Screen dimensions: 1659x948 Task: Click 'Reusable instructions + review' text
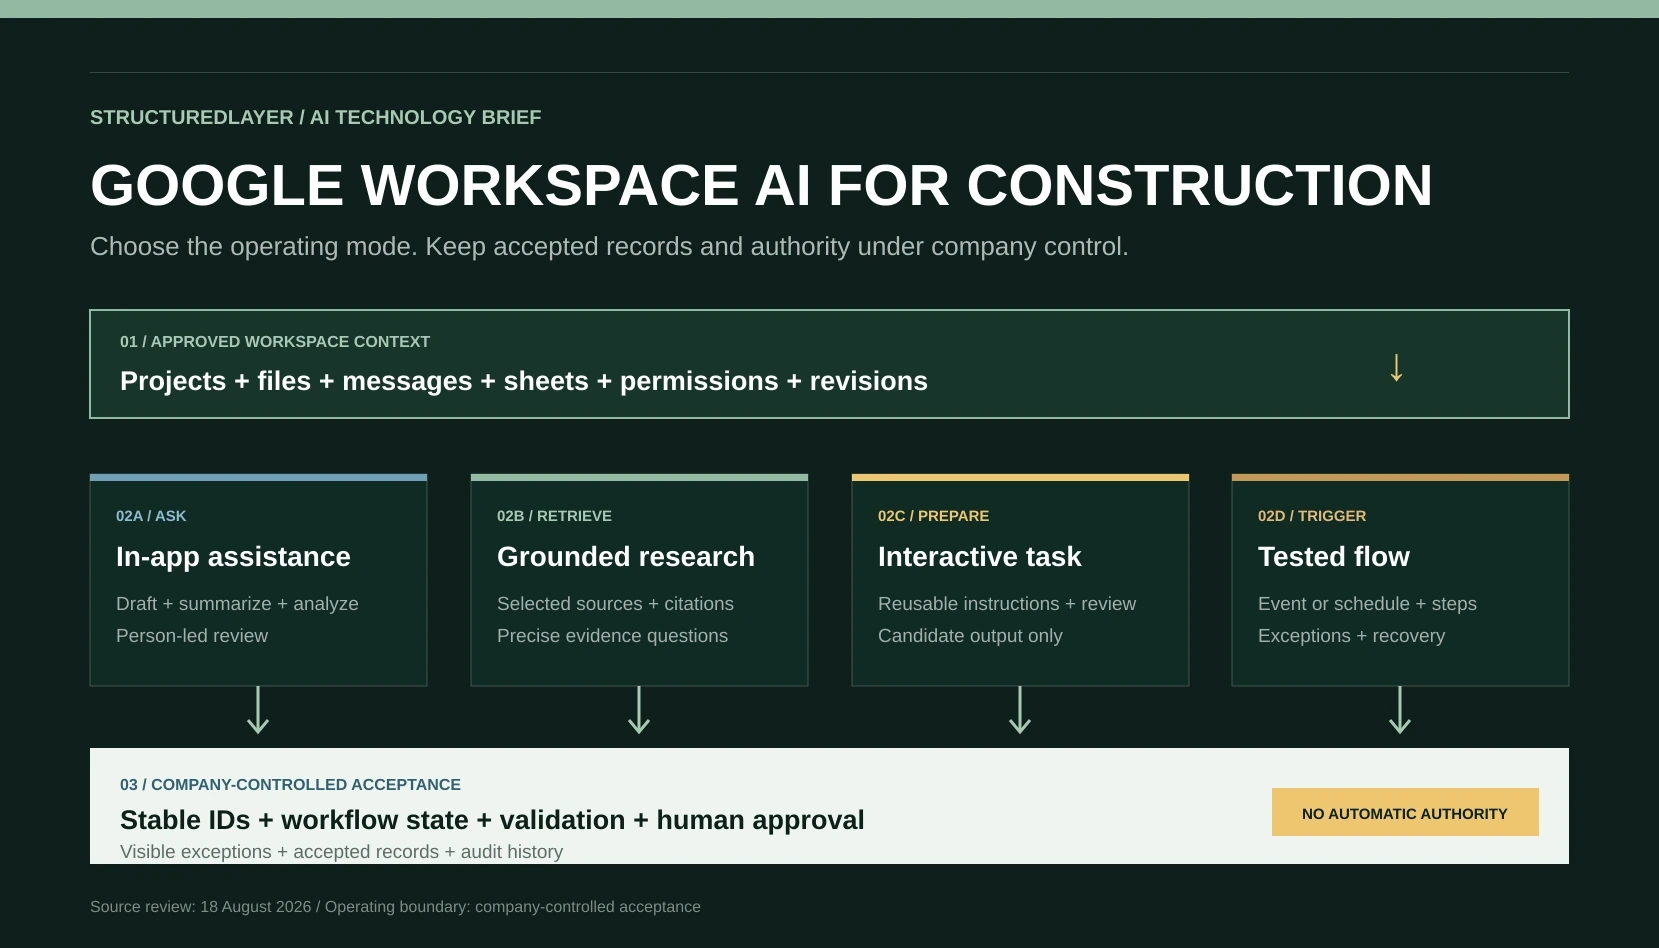pyautogui.click(x=1007, y=604)
